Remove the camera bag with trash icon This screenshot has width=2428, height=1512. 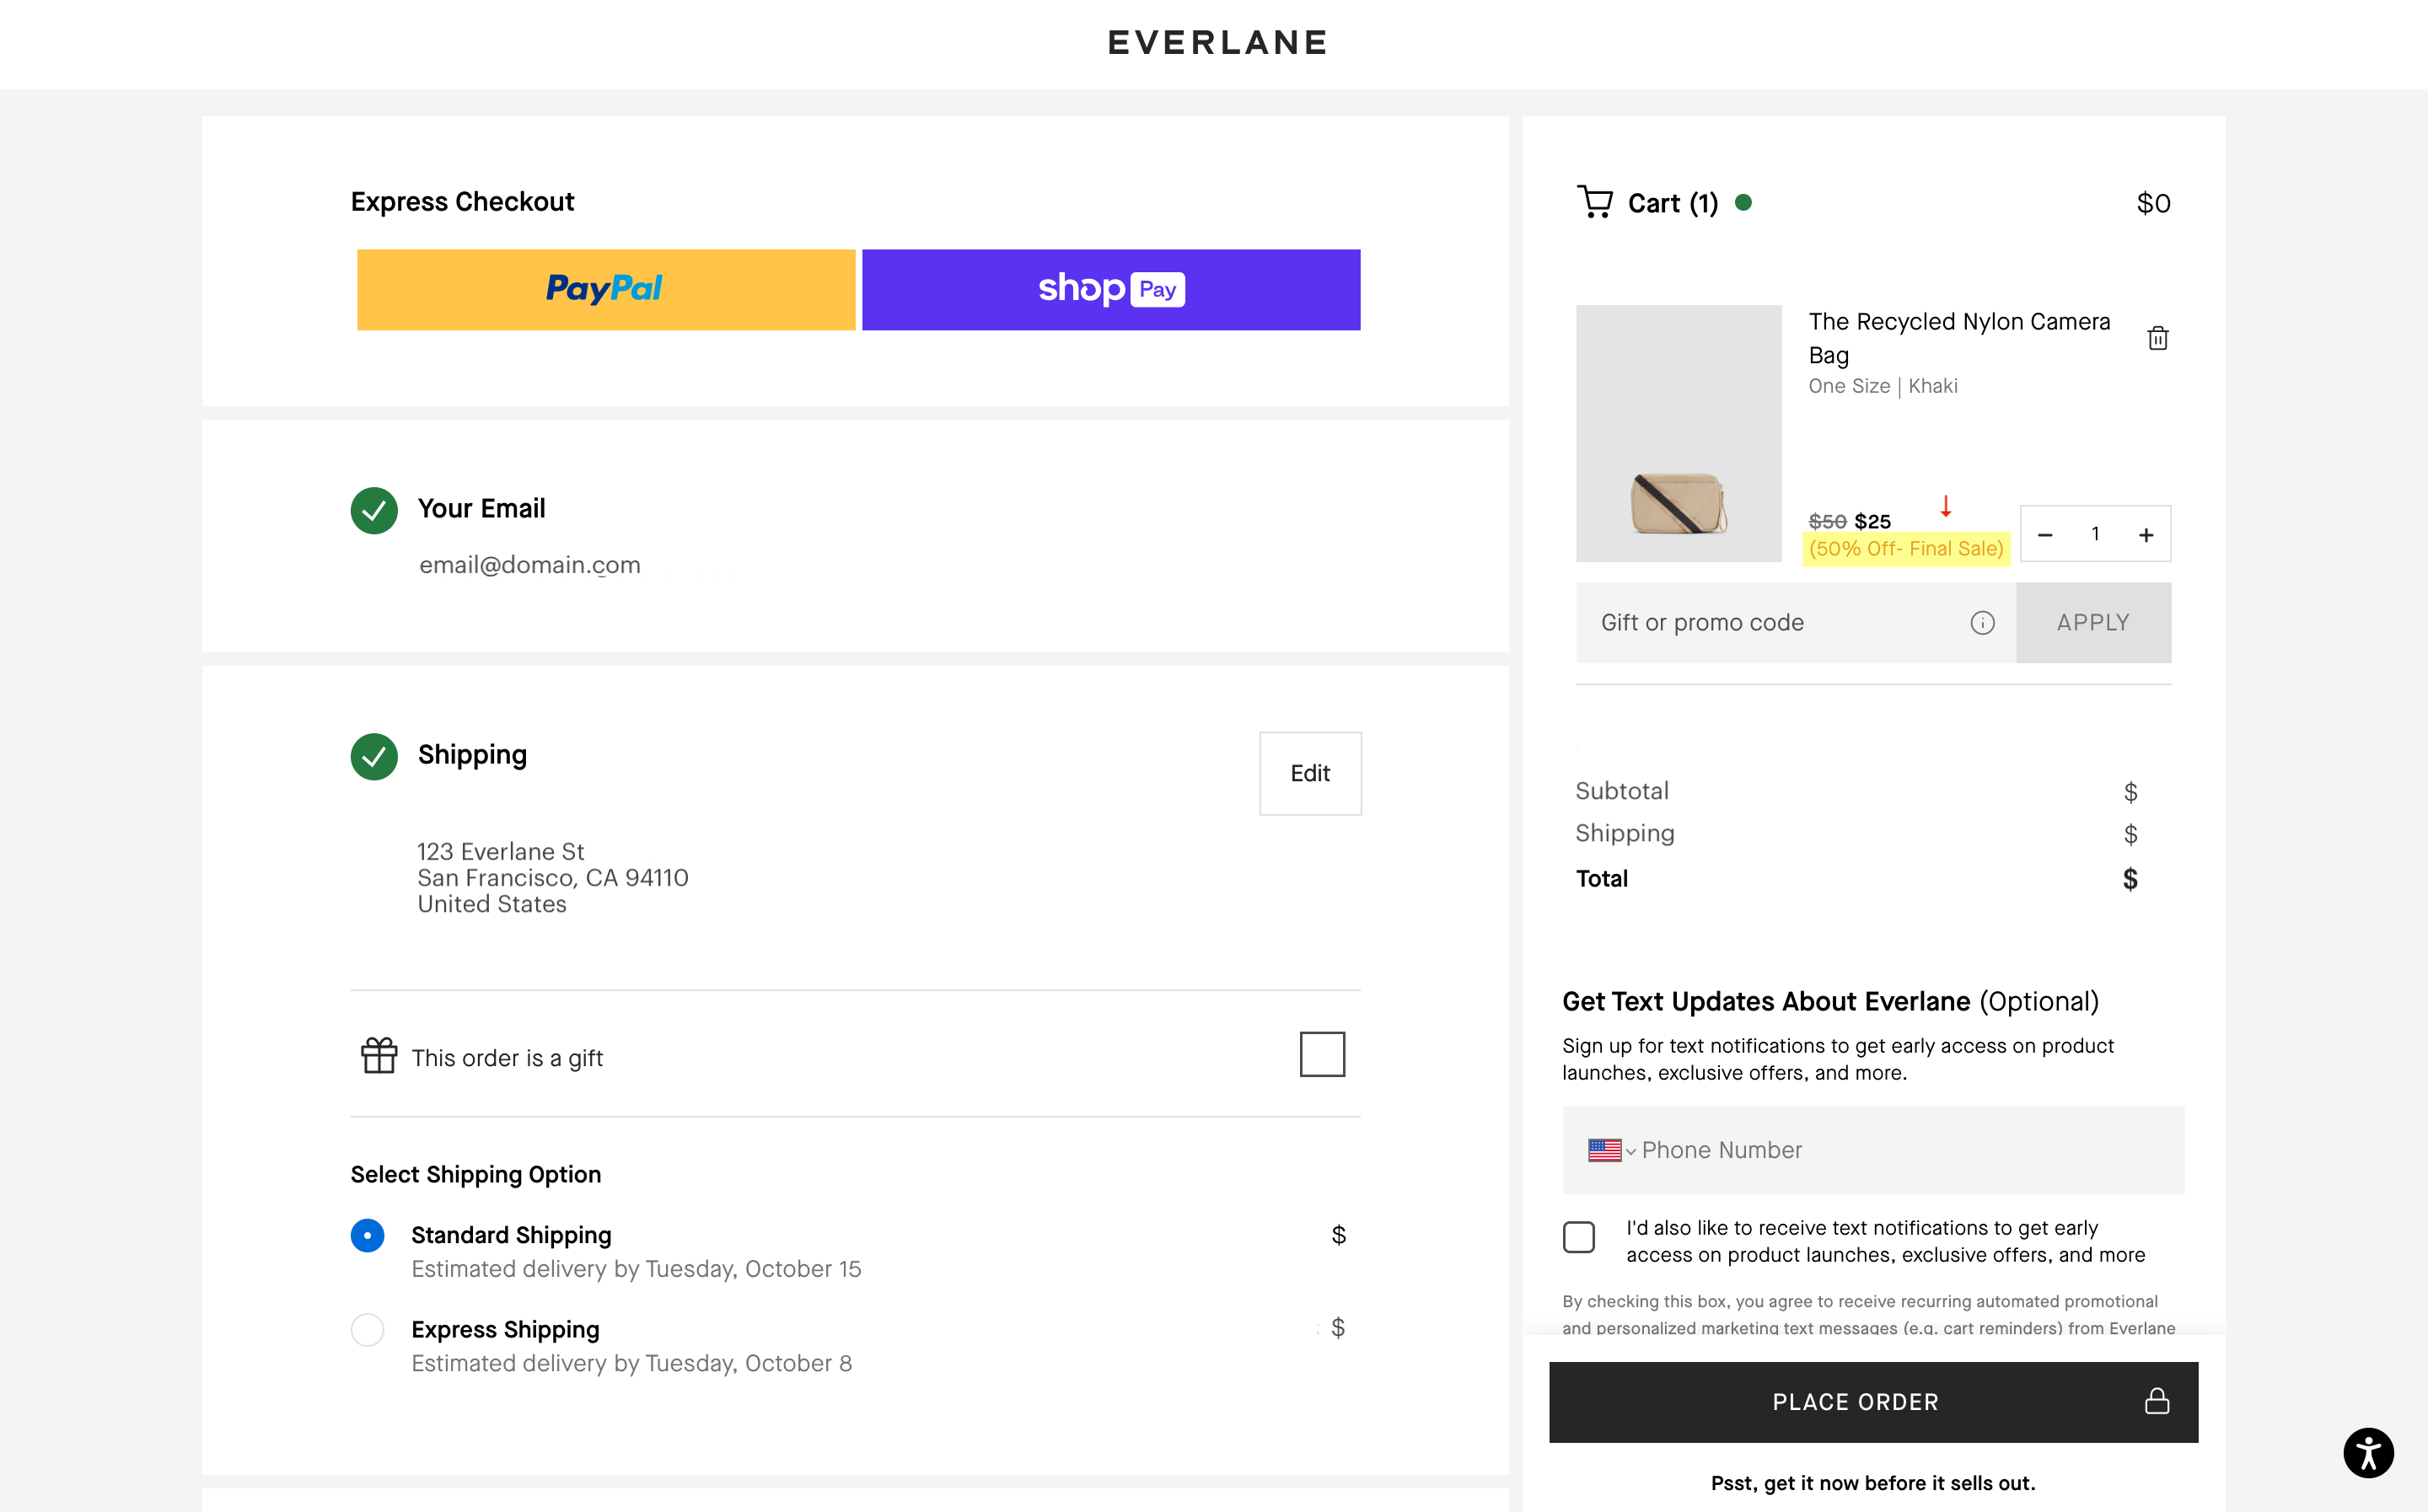[x=2158, y=339]
